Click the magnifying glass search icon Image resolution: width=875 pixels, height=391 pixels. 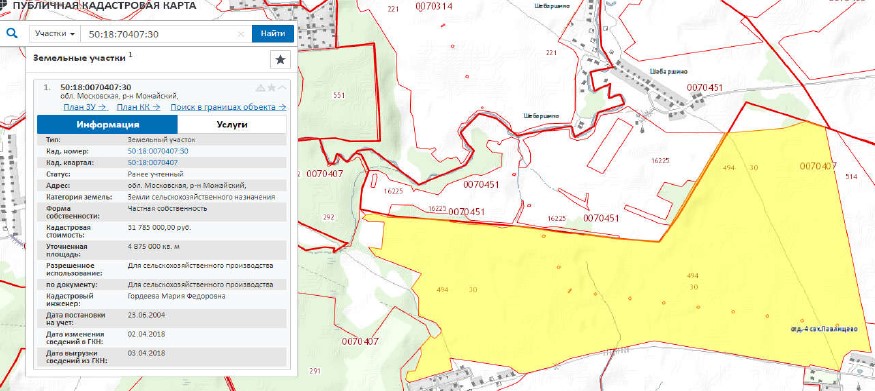click(x=12, y=33)
